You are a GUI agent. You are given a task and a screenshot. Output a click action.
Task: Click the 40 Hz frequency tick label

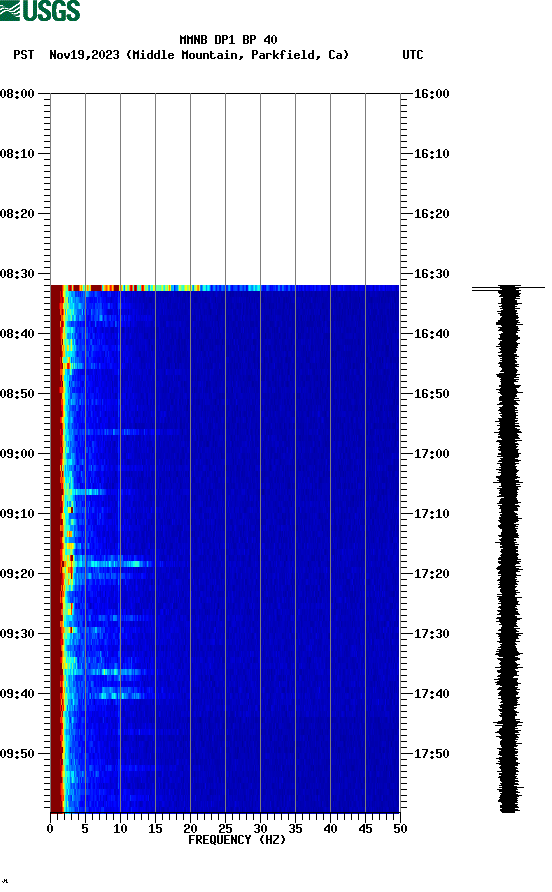point(330,829)
